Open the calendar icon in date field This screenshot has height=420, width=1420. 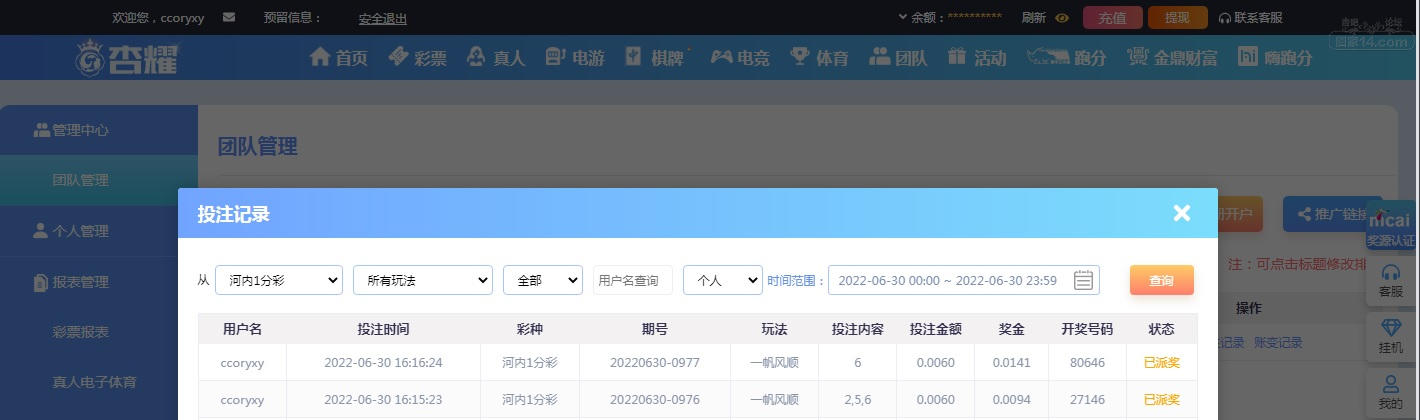point(1083,280)
